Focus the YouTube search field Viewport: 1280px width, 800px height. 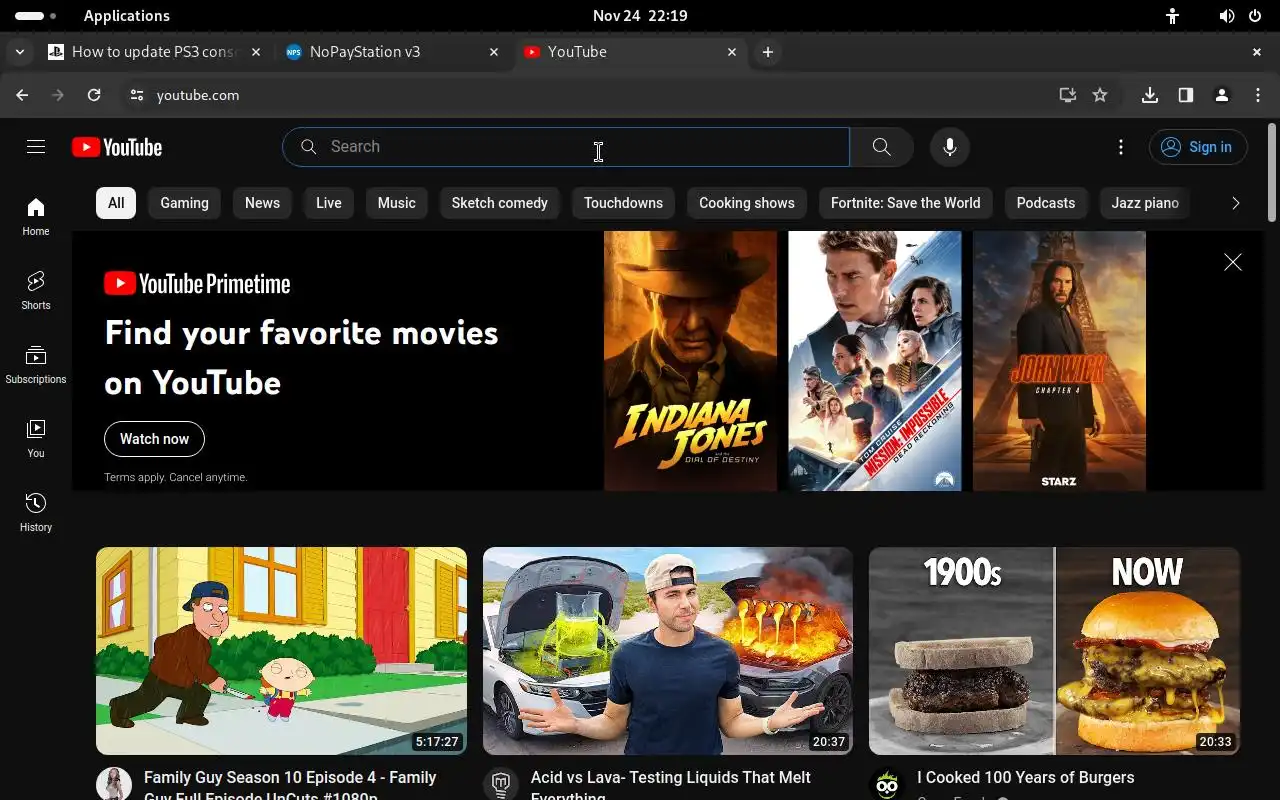tap(566, 147)
